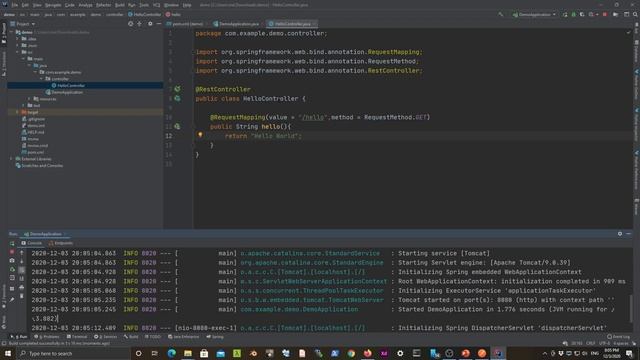Click HelloController breadcrumb in navigation bar
This screenshot has height=360, width=640.
point(144,14)
